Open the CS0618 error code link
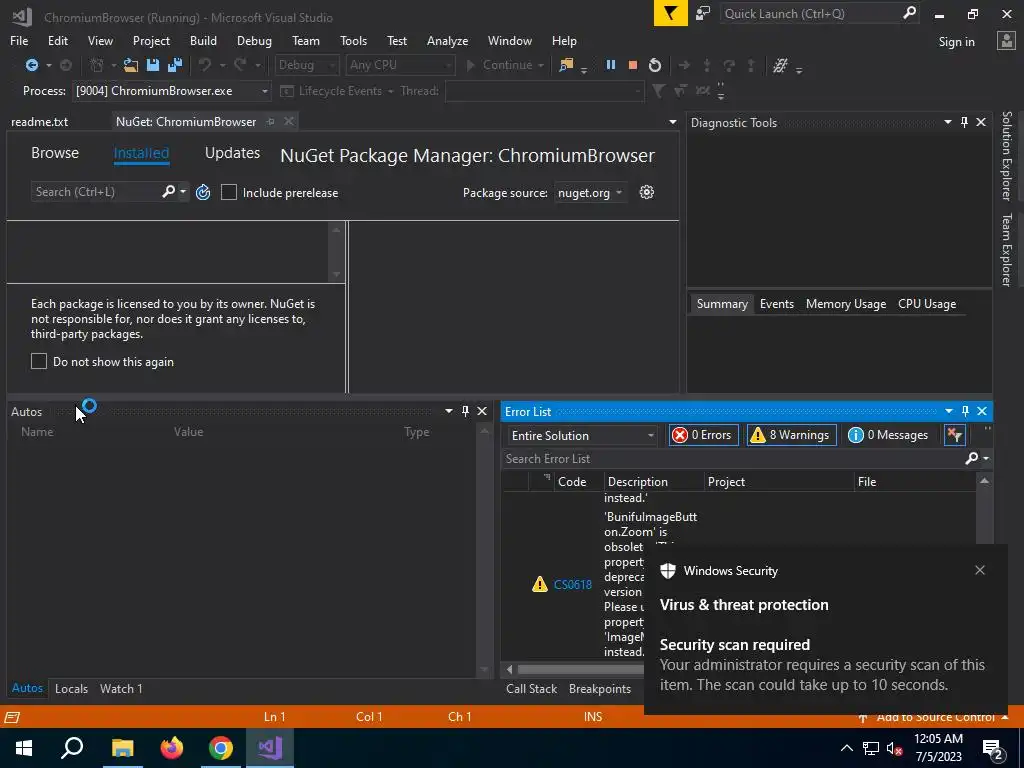Image resolution: width=1024 pixels, height=768 pixels. point(573,584)
